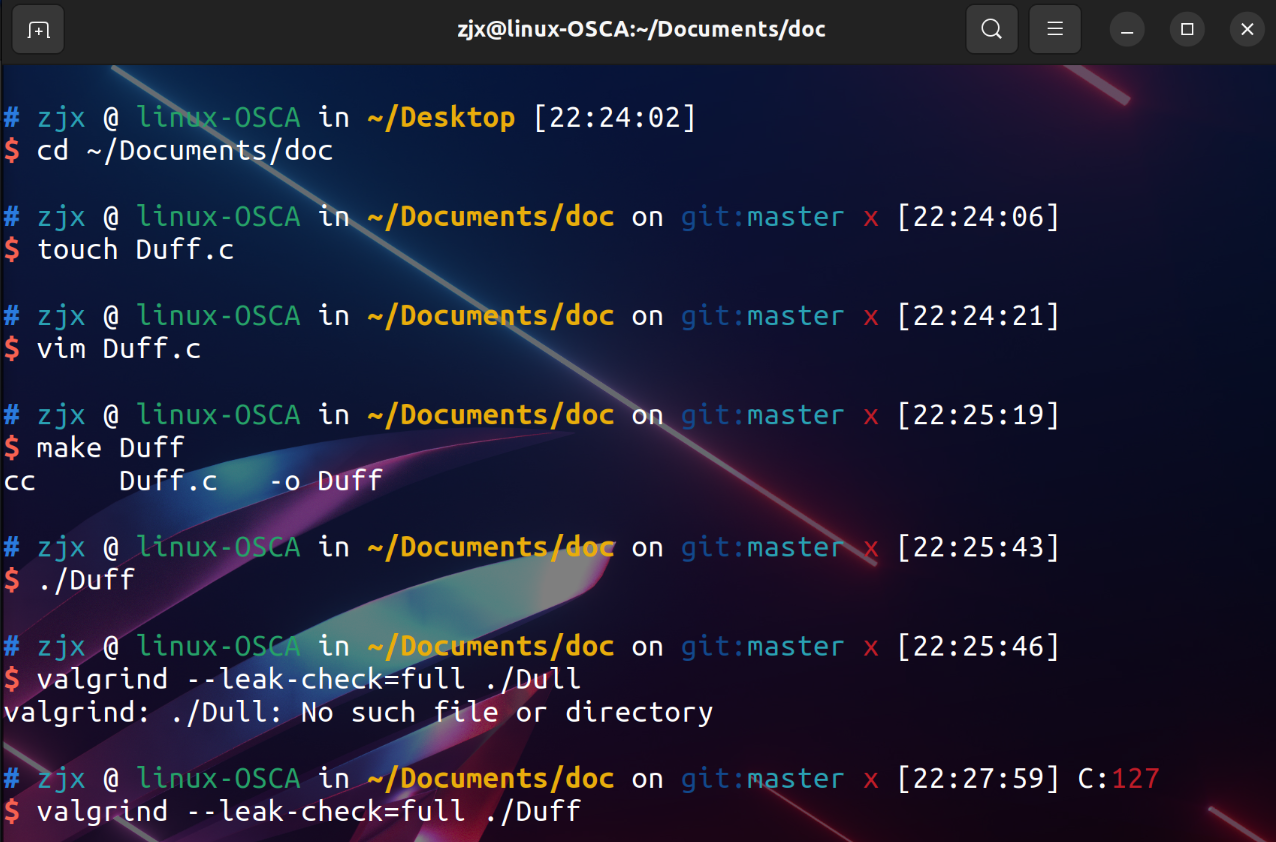
Task: Maximize the terminal window
Action: click(1187, 29)
